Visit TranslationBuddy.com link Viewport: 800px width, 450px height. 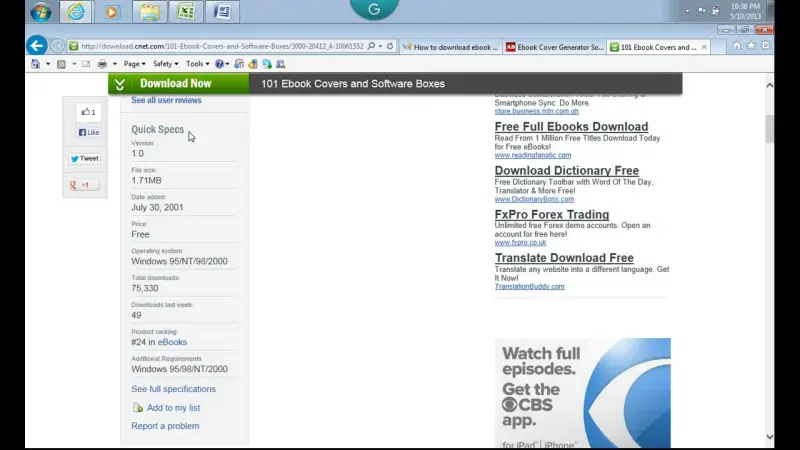pyautogui.click(x=530, y=286)
